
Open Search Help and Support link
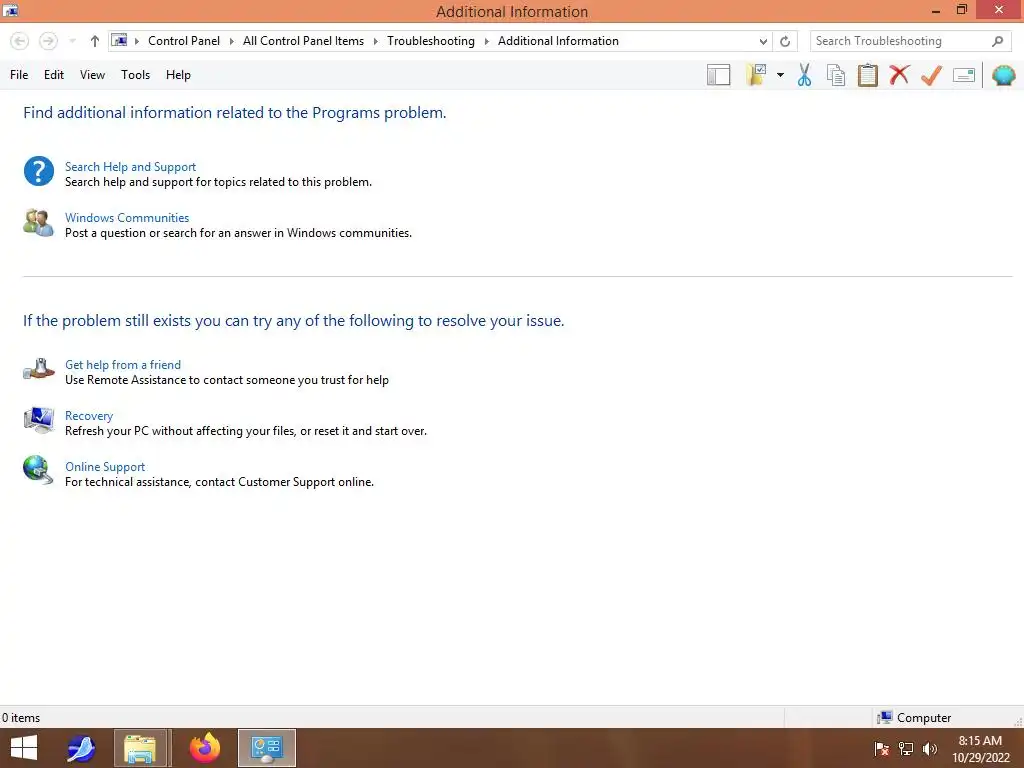pyautogui.click(x=130, y=167)
